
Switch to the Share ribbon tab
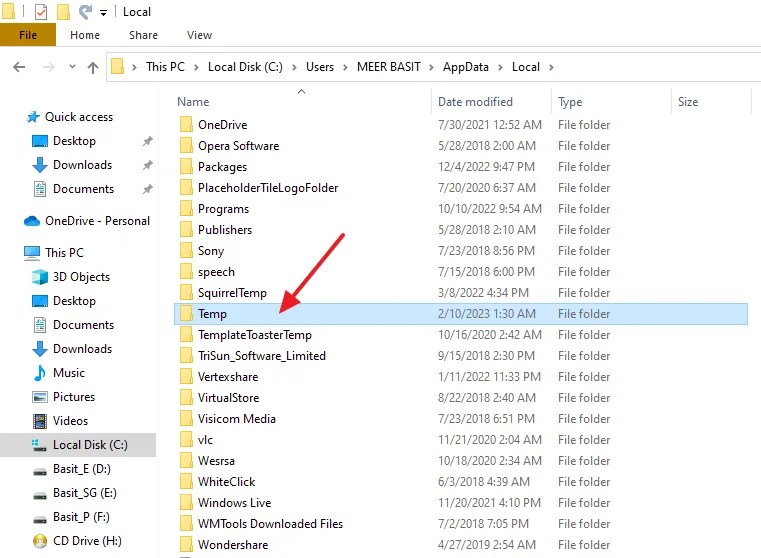pyautogui.click(x=143, y=35)
